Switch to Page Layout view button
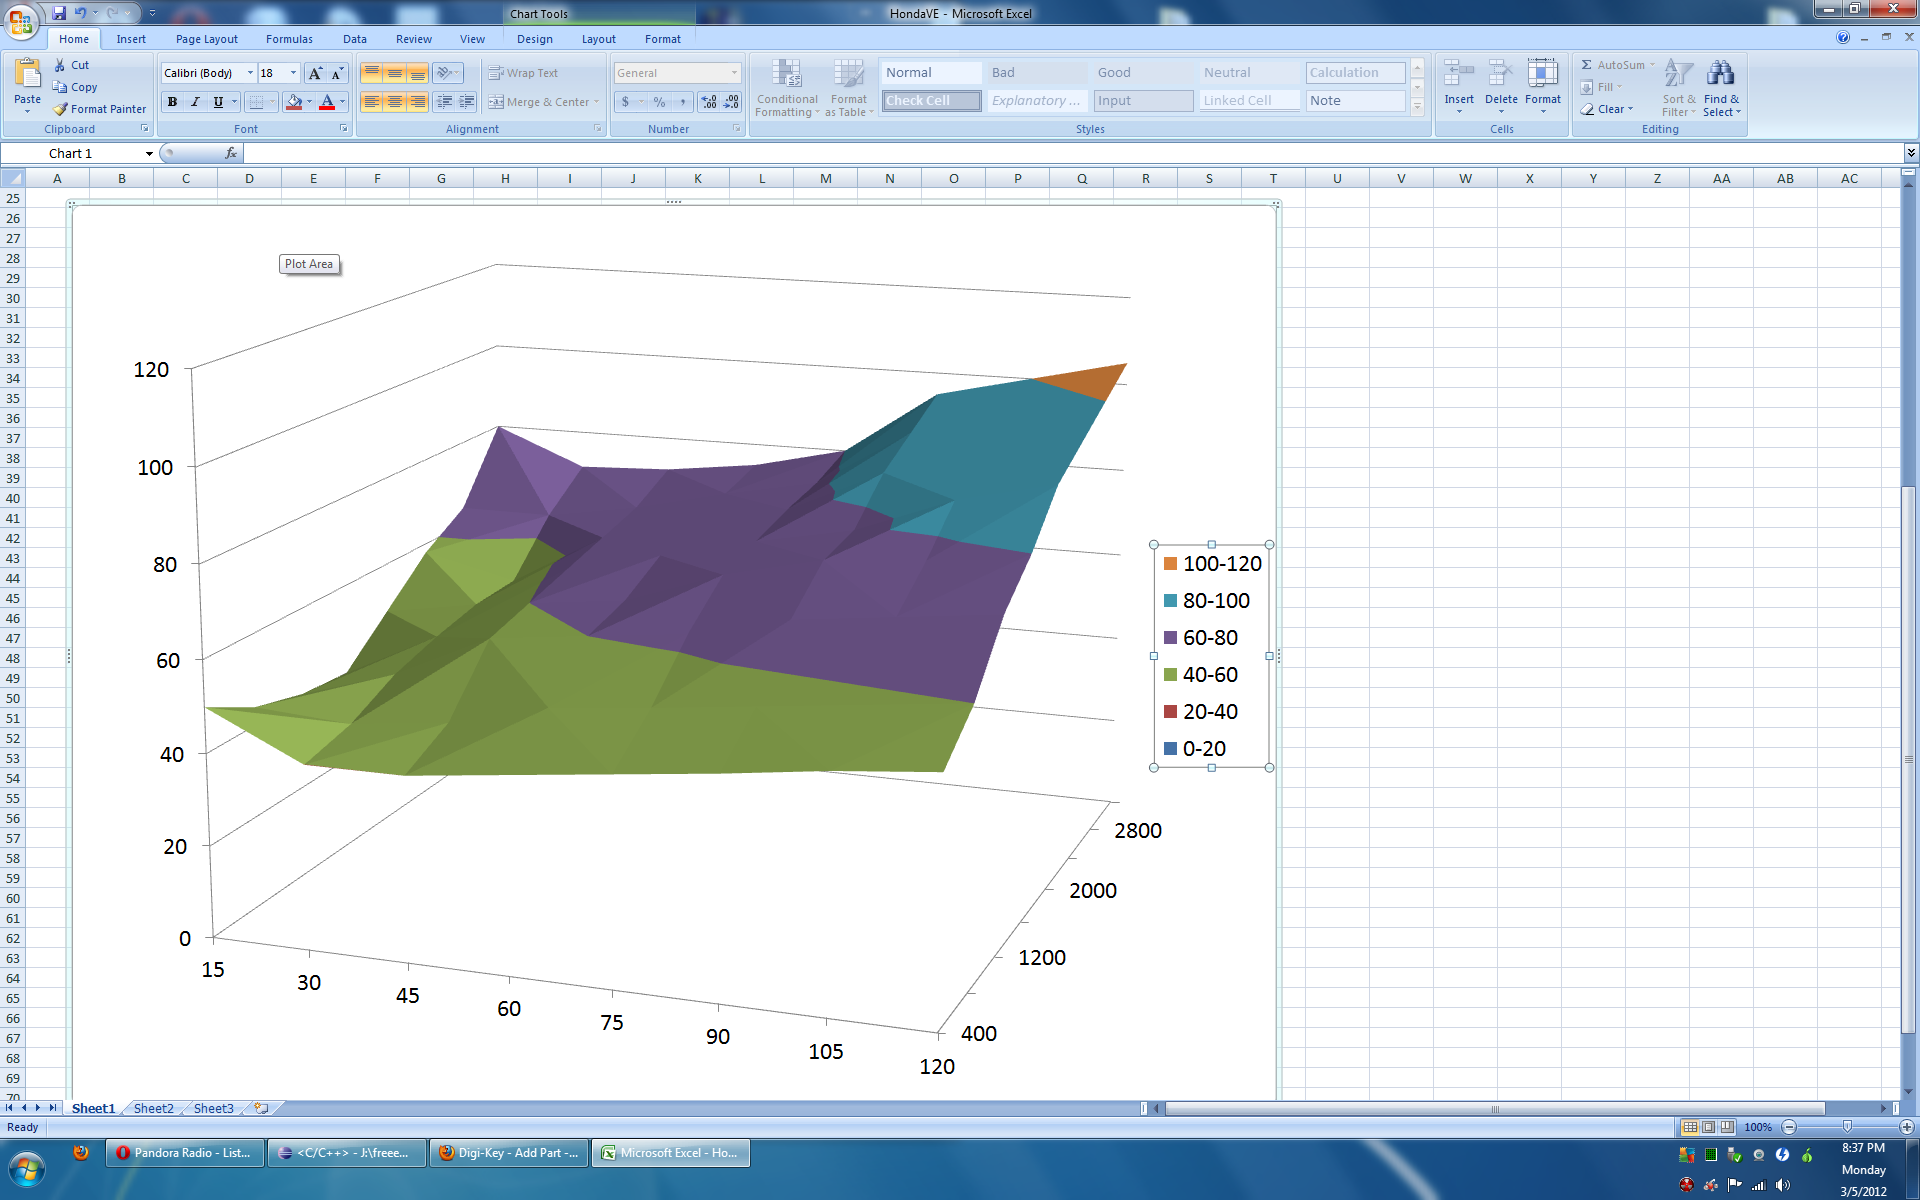1920x1200 pixels. 1708,1127
